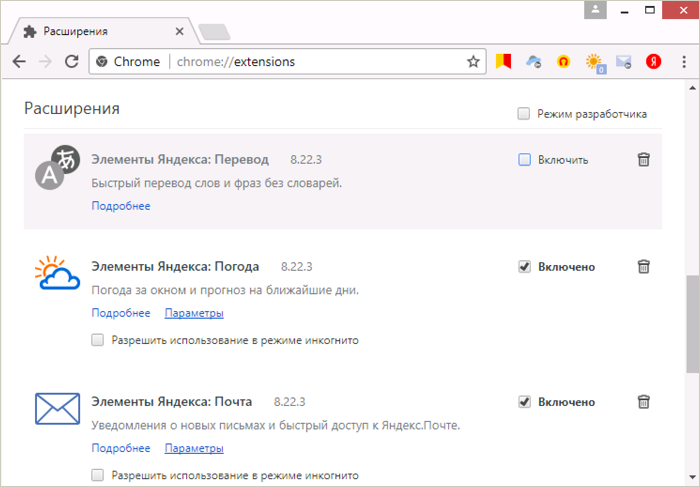Open Подробнее link for Погода extension
Viewport: 700px width, 487px height.
click(x=121, y=313)
